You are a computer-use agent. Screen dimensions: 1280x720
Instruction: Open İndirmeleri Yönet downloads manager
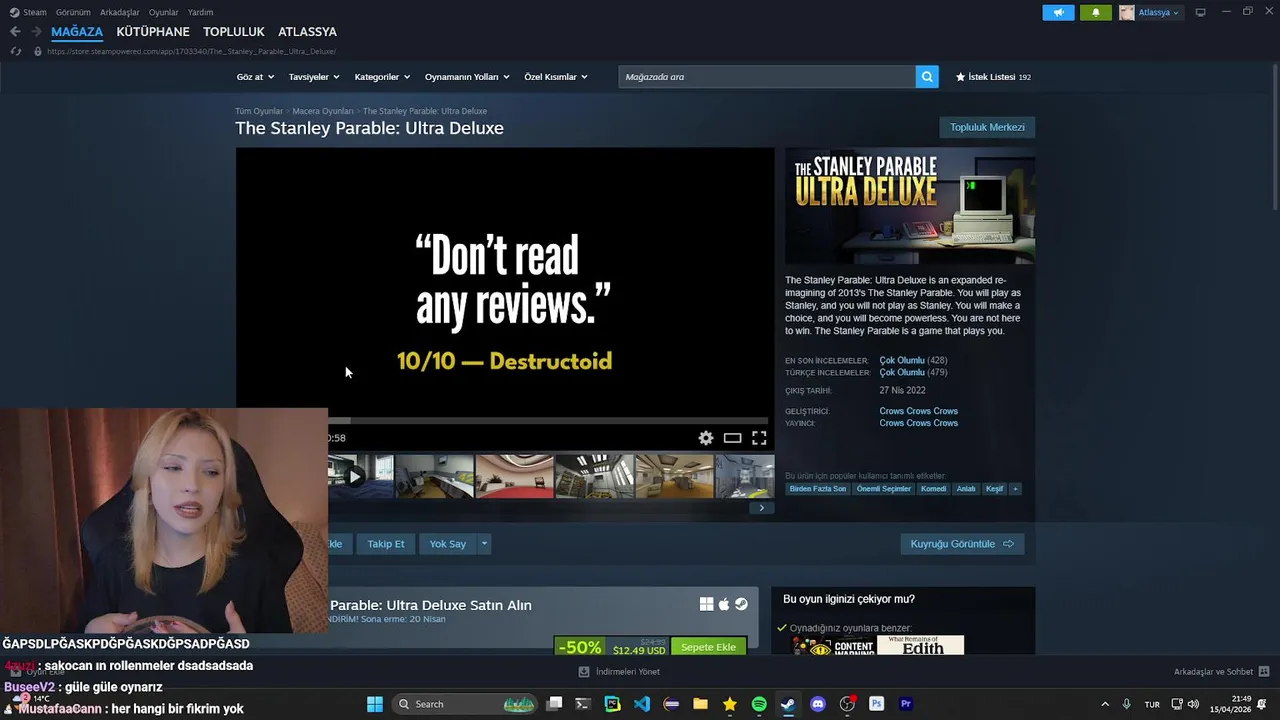pyautogui.click(x=620, y=672)
